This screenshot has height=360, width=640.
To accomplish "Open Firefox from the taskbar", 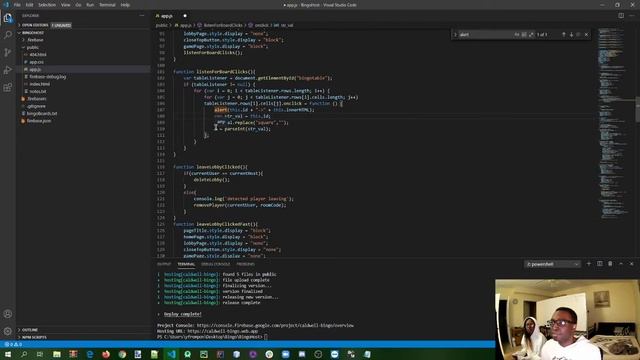I will click(x=106, y=354).
